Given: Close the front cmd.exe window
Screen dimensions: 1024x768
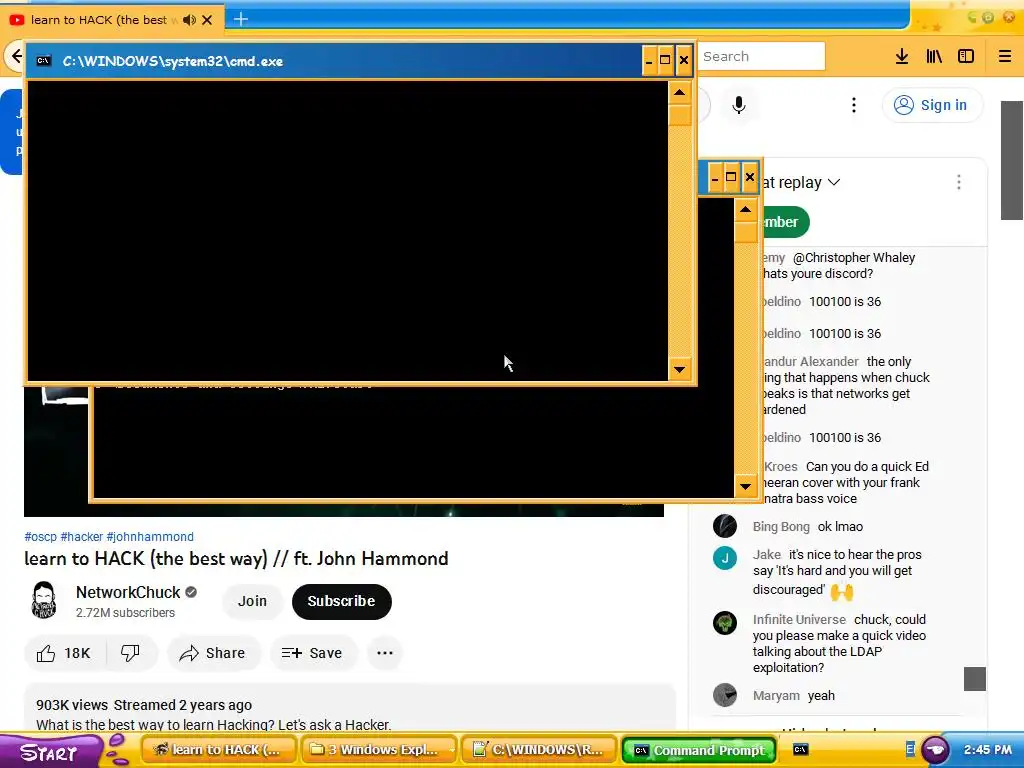Looking at the screenshot, I should coord(684,61).
